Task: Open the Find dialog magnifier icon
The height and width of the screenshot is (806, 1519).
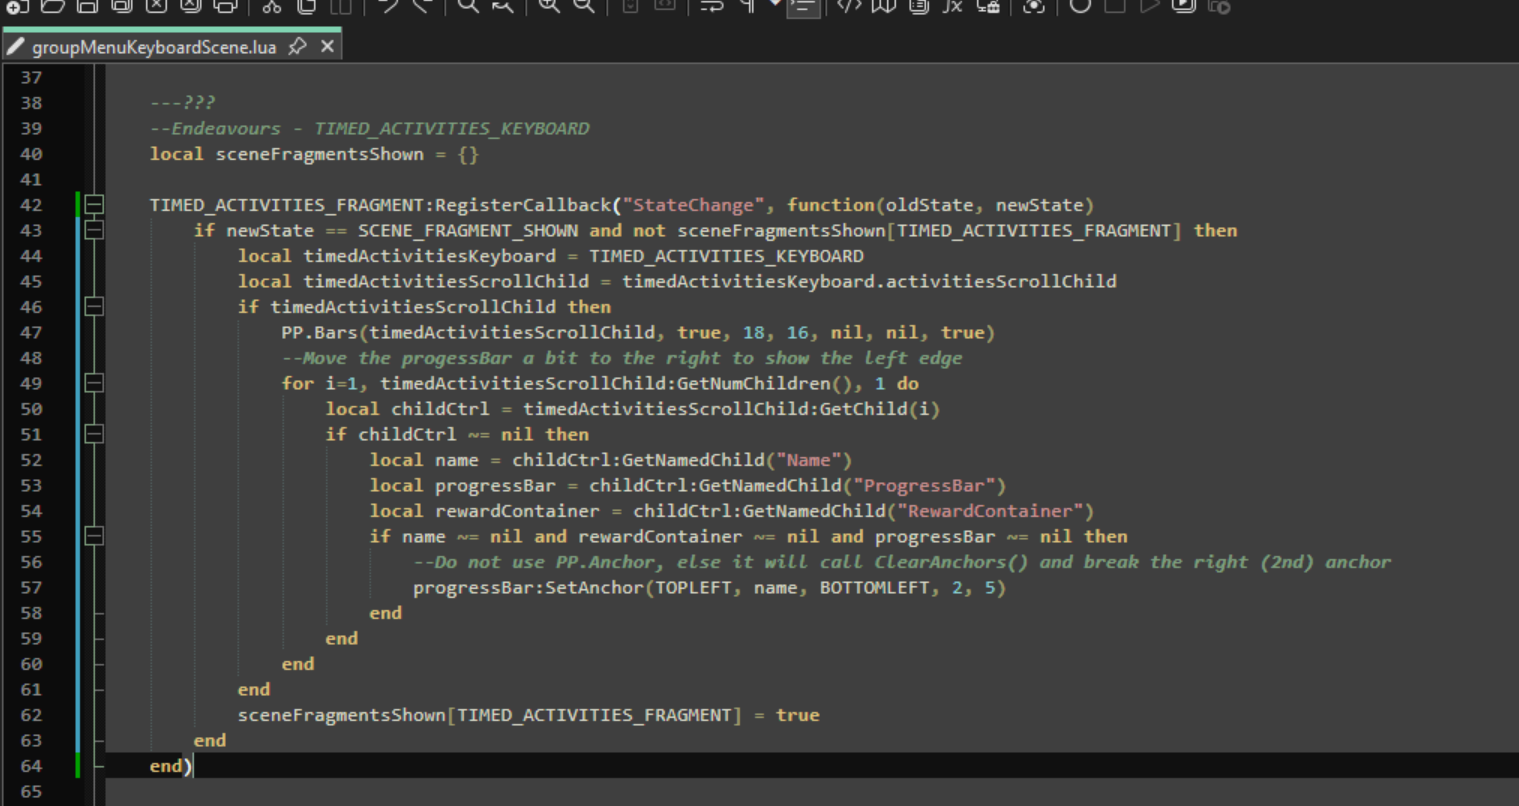Action: click(x=468, y=5)
